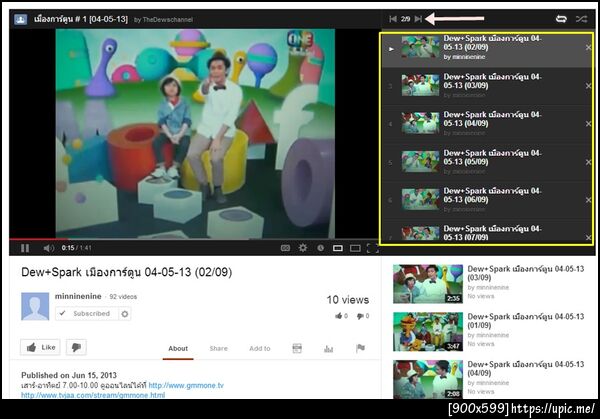The height and width of the screenshot is (419, 600).
Task: Open the transcript icon tab
Action: [297, 348]
